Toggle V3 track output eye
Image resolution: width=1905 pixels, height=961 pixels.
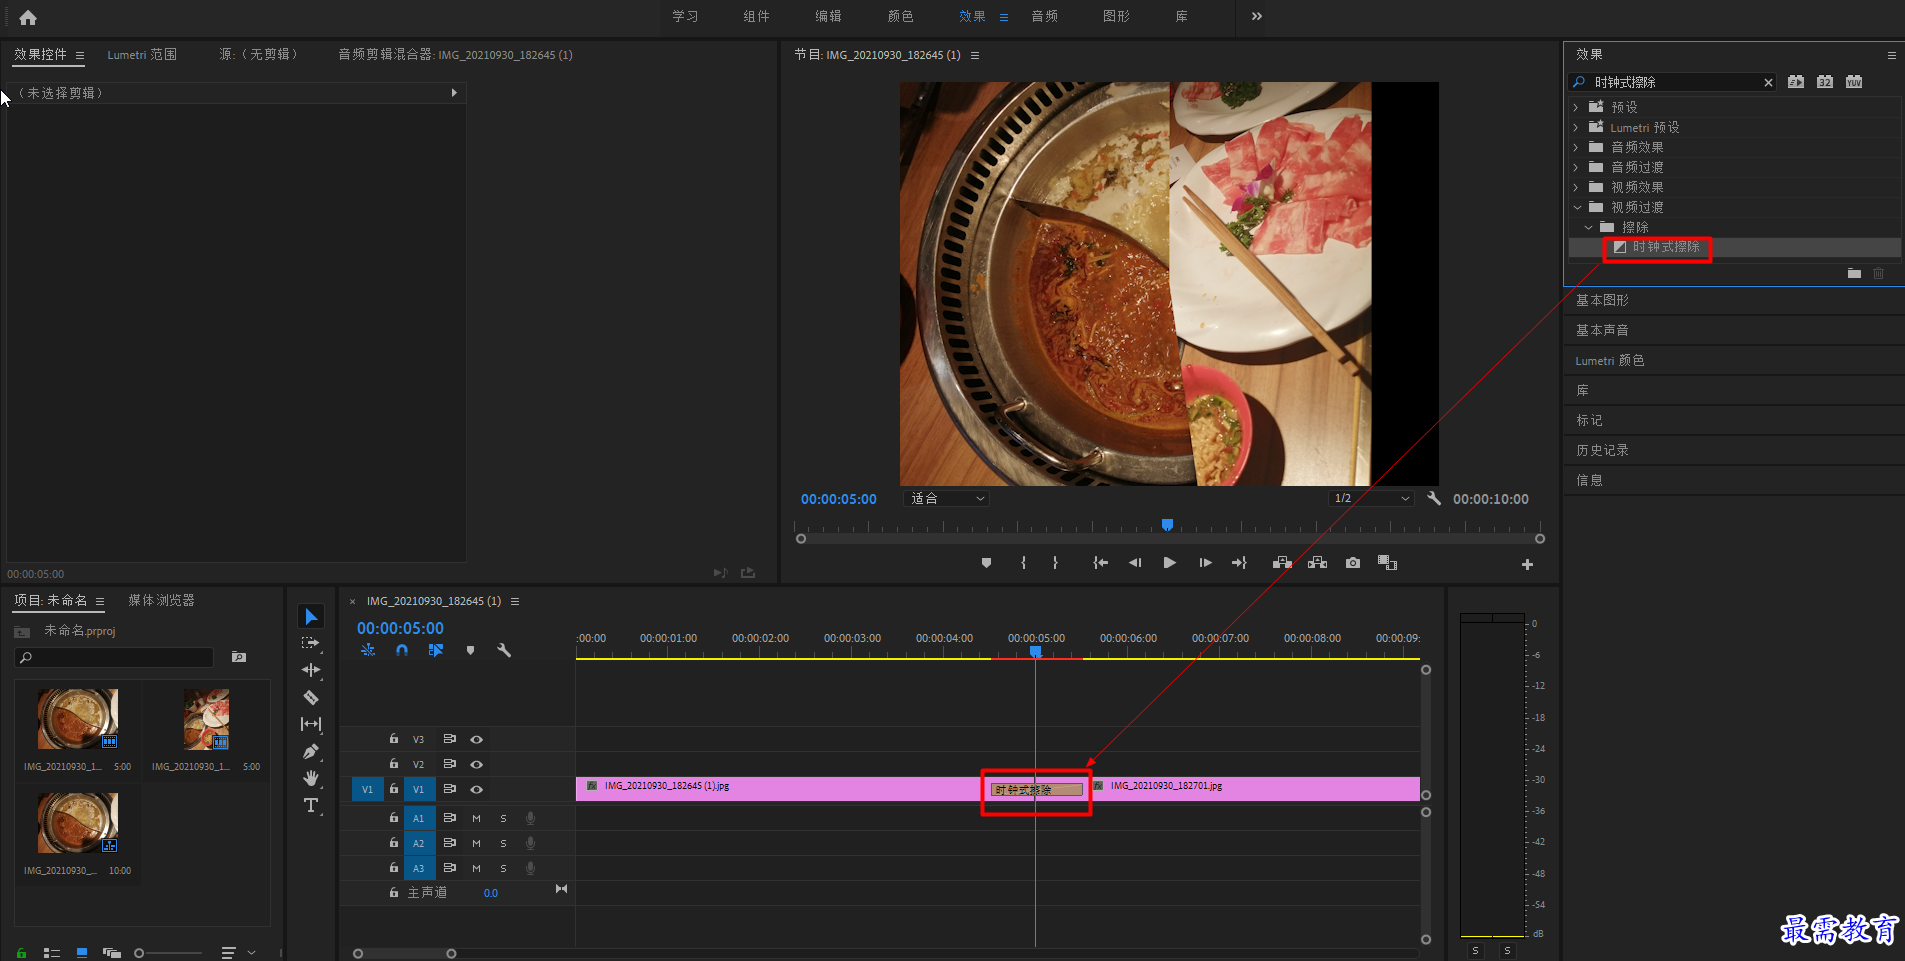click(477, 740)
